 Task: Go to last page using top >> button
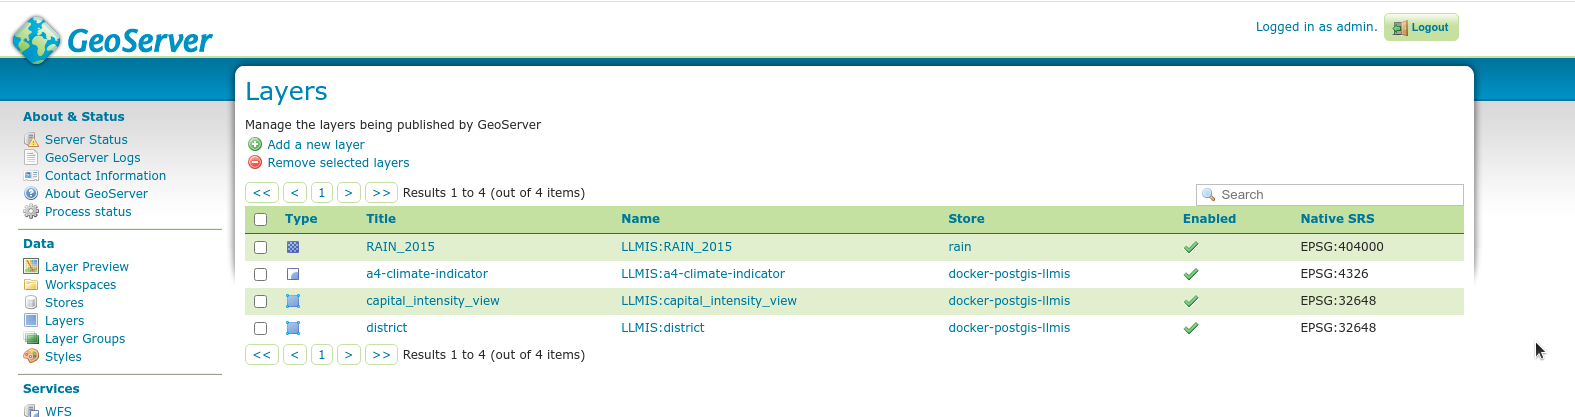pyautogui.click(x=381, y=193)
